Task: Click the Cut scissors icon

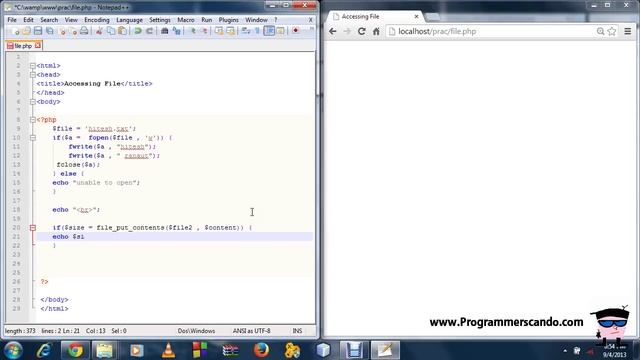Action: (x=99, y=31)
